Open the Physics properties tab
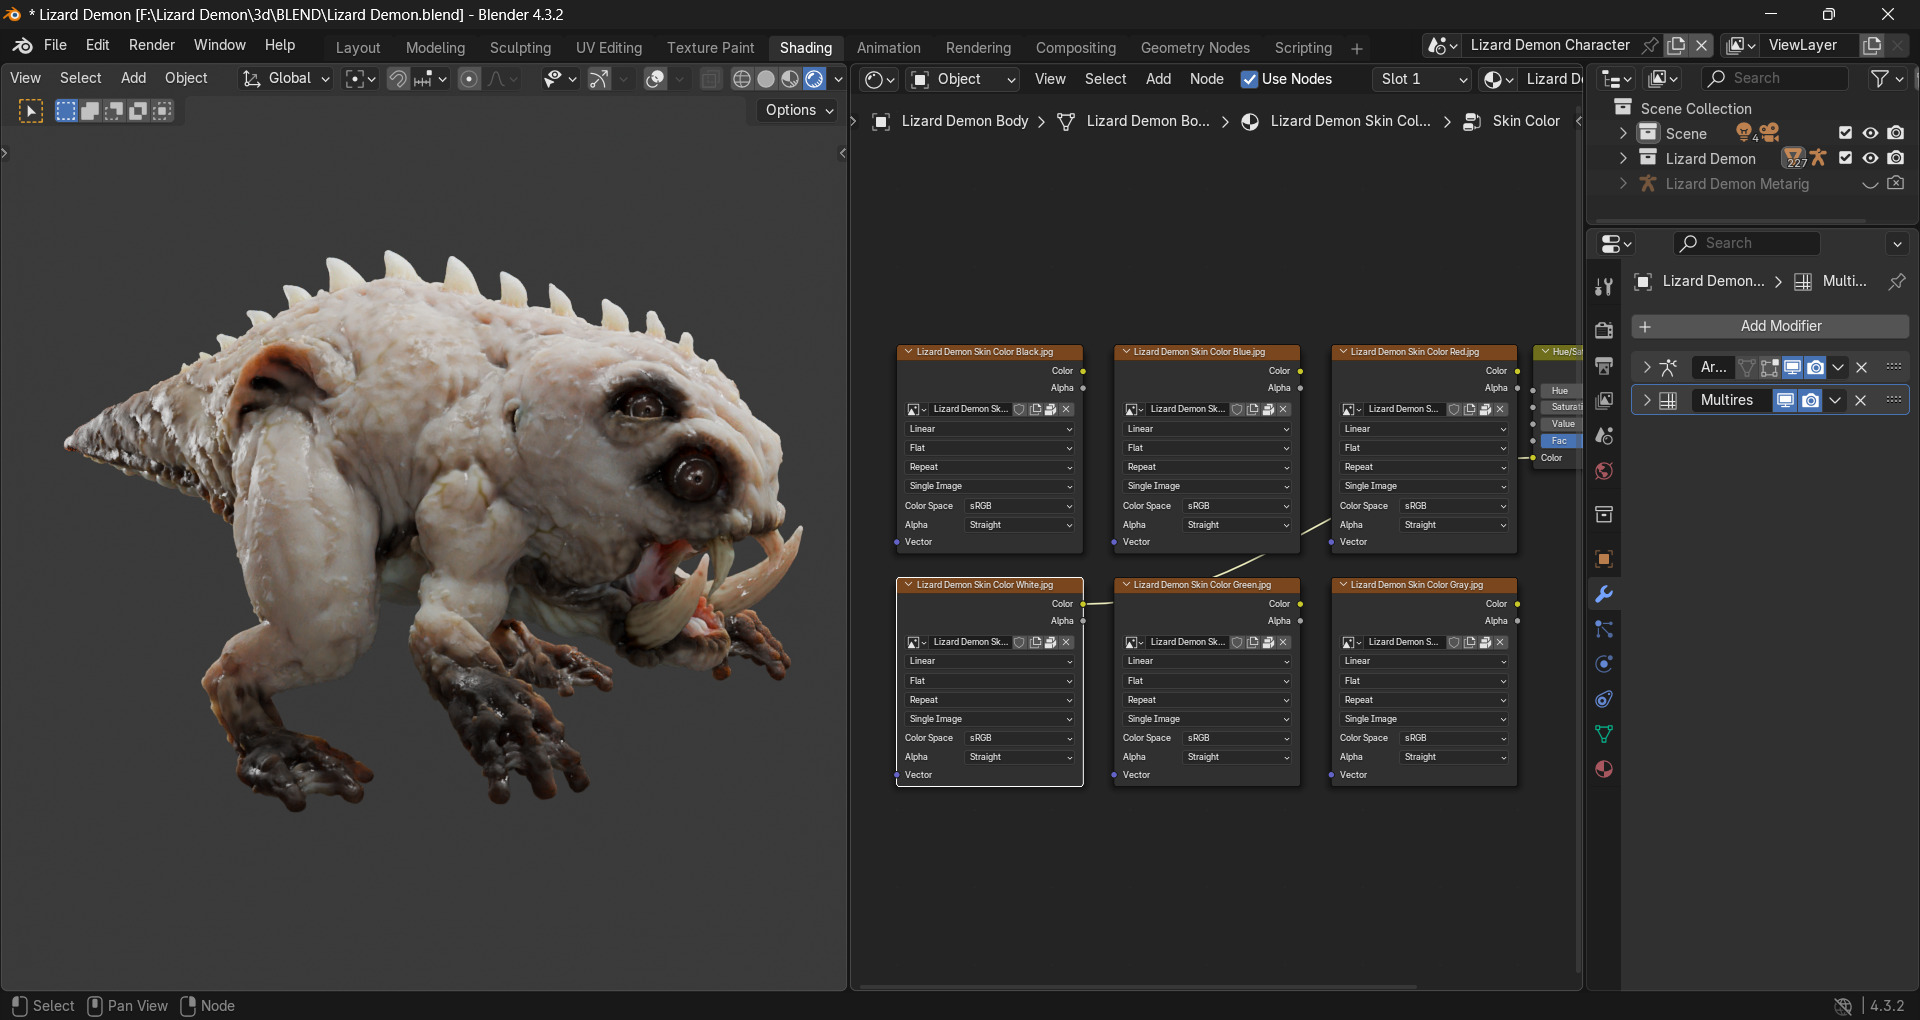Image resolution: width=1920 pixels, height=1020 pixels. pos(1604,664)
